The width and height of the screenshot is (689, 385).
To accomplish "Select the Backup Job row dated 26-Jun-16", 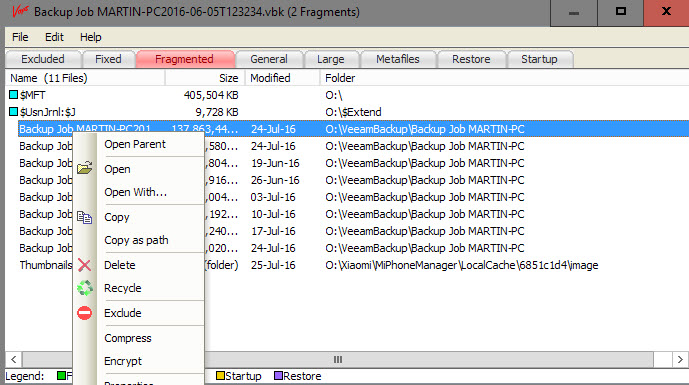I will (x=347, y=180).
